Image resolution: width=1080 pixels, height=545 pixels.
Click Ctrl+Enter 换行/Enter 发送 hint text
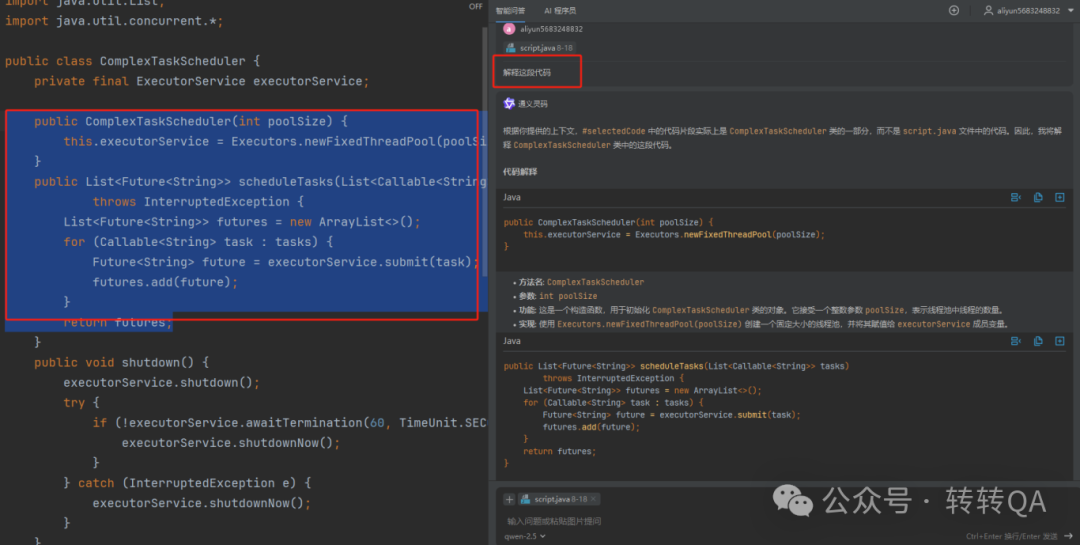point(1012,536)
